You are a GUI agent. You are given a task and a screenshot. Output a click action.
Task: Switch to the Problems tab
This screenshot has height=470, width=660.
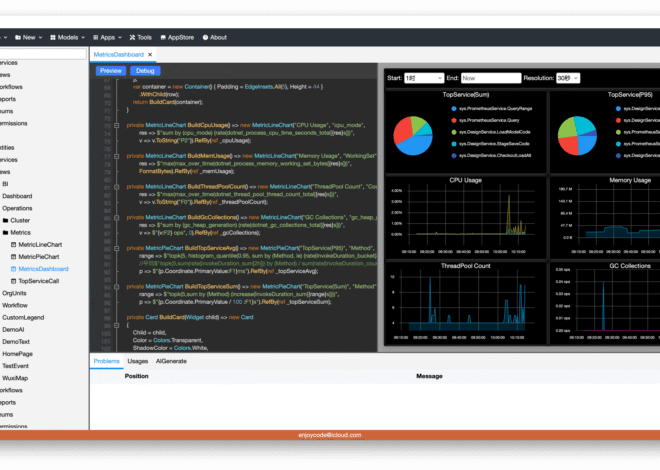point(106,361)
